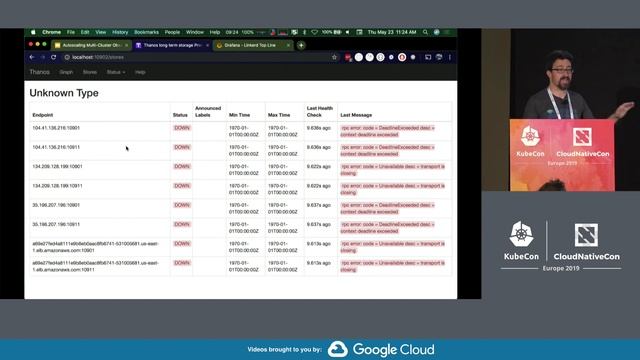Click DOWN status for 134.209.128.199:10911
The width and height of the screenshot is (640, 360).
182,186
